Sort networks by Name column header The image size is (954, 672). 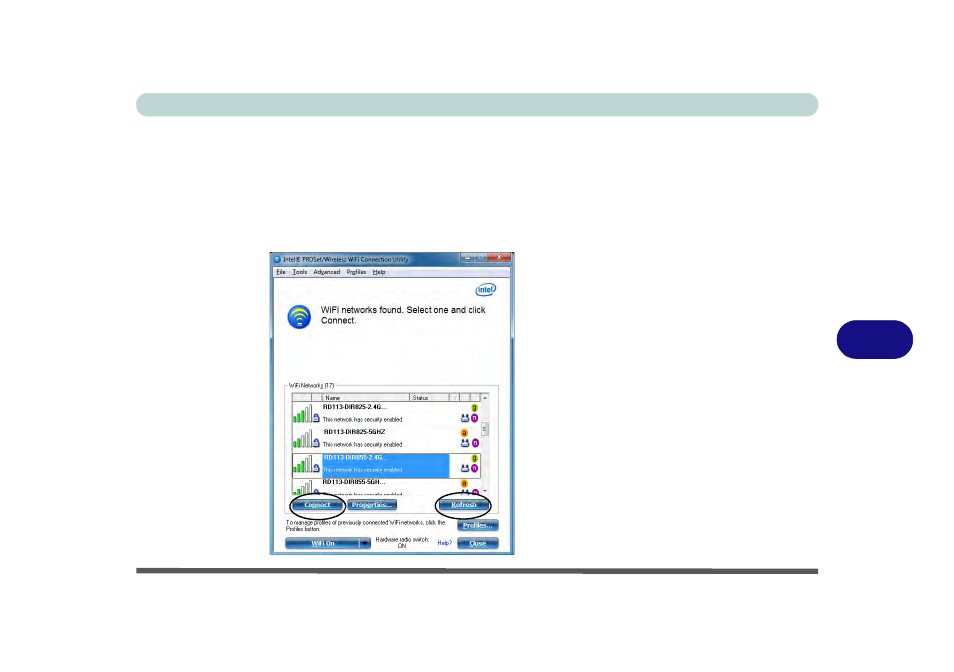pyautogui.click(x=366, y=398)
